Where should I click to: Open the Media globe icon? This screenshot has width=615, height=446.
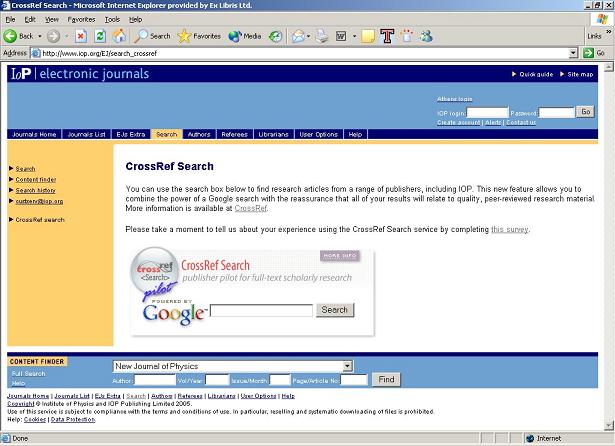pos(235,36)
